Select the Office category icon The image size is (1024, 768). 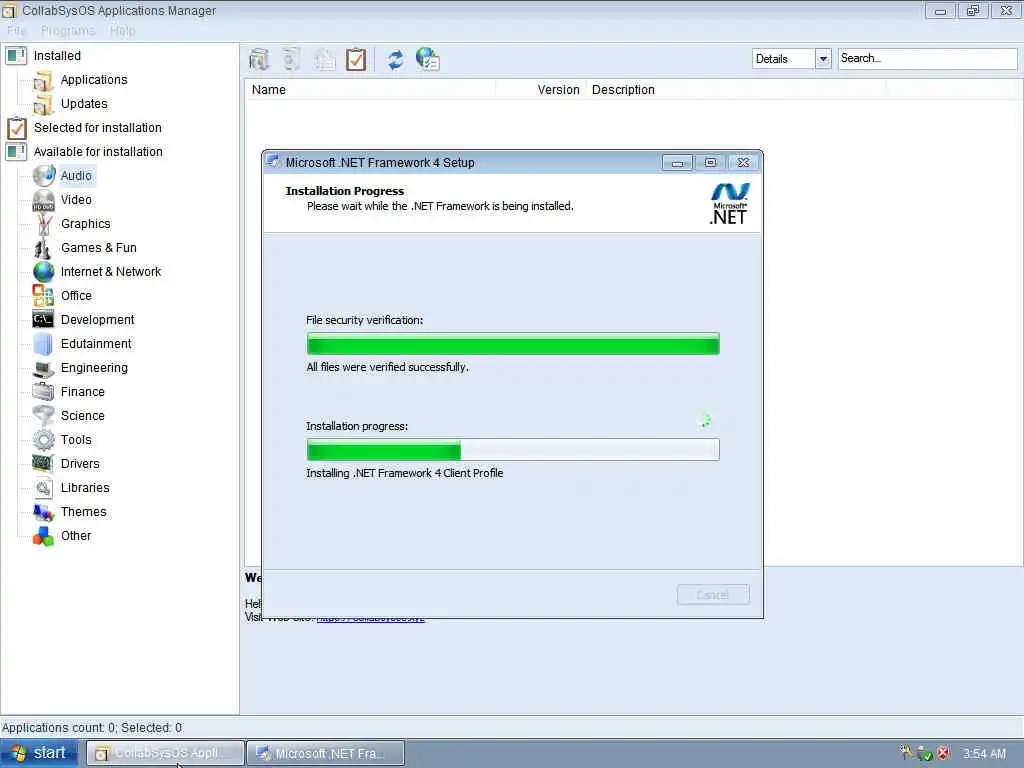[x=44, y=296]
